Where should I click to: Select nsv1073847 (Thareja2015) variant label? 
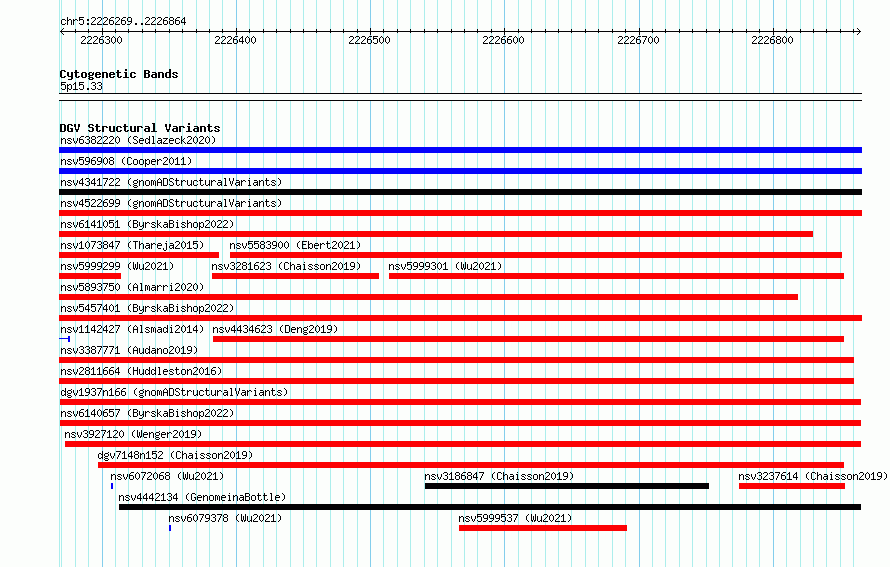coord(132,245)
